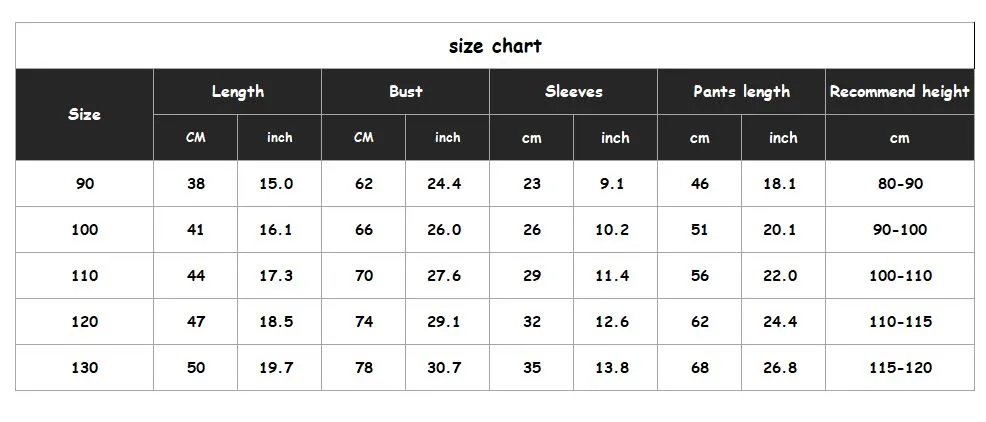
Task: Click sleeves inch value 9.1
Action: 615,184
